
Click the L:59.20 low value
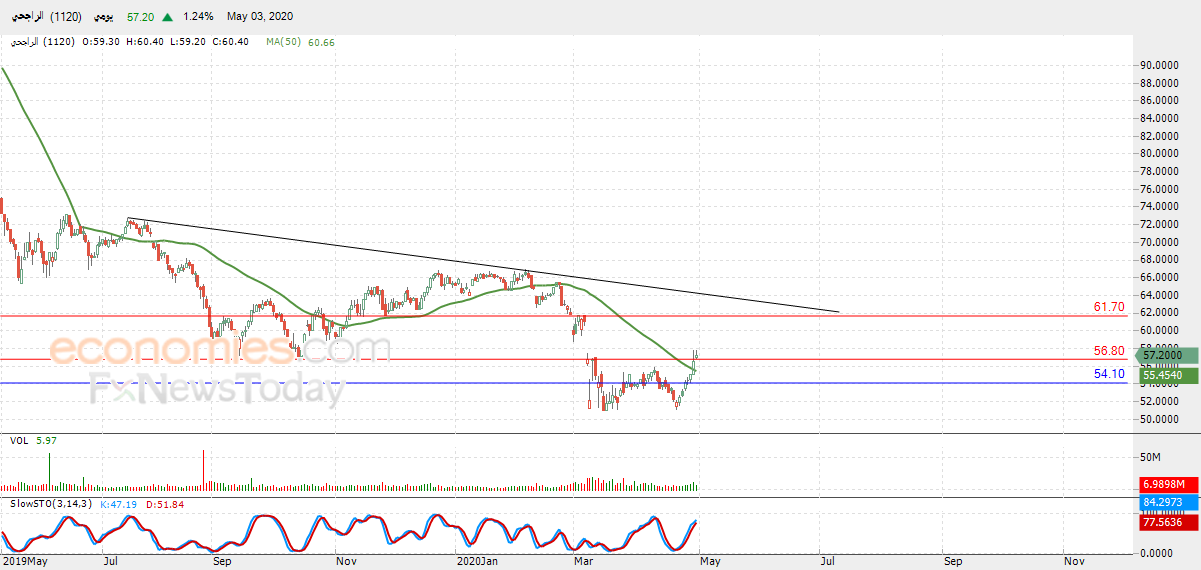click(x=189, y=42)
